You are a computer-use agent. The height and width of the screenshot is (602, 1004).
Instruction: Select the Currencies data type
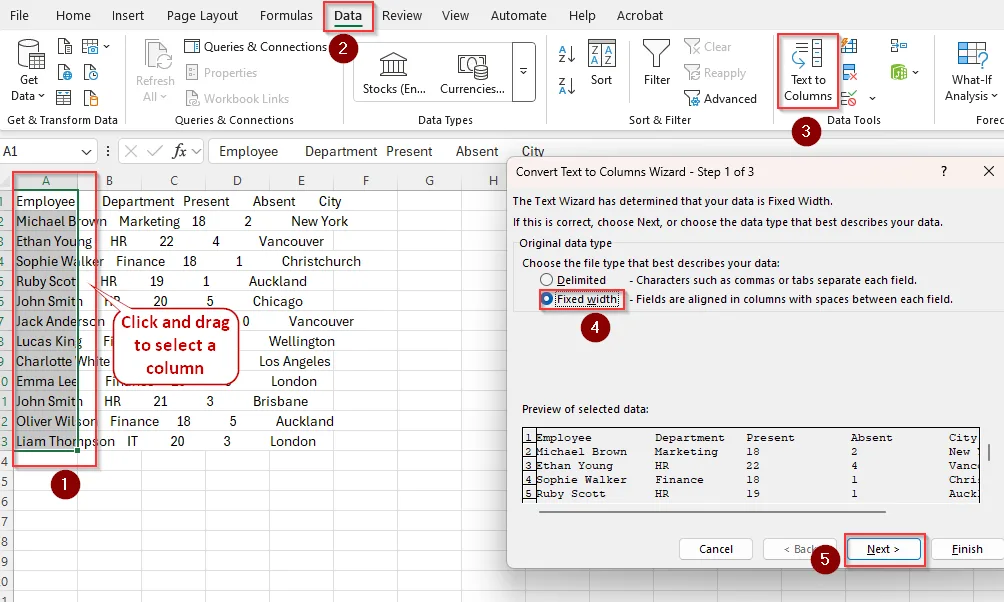[473, 72]
